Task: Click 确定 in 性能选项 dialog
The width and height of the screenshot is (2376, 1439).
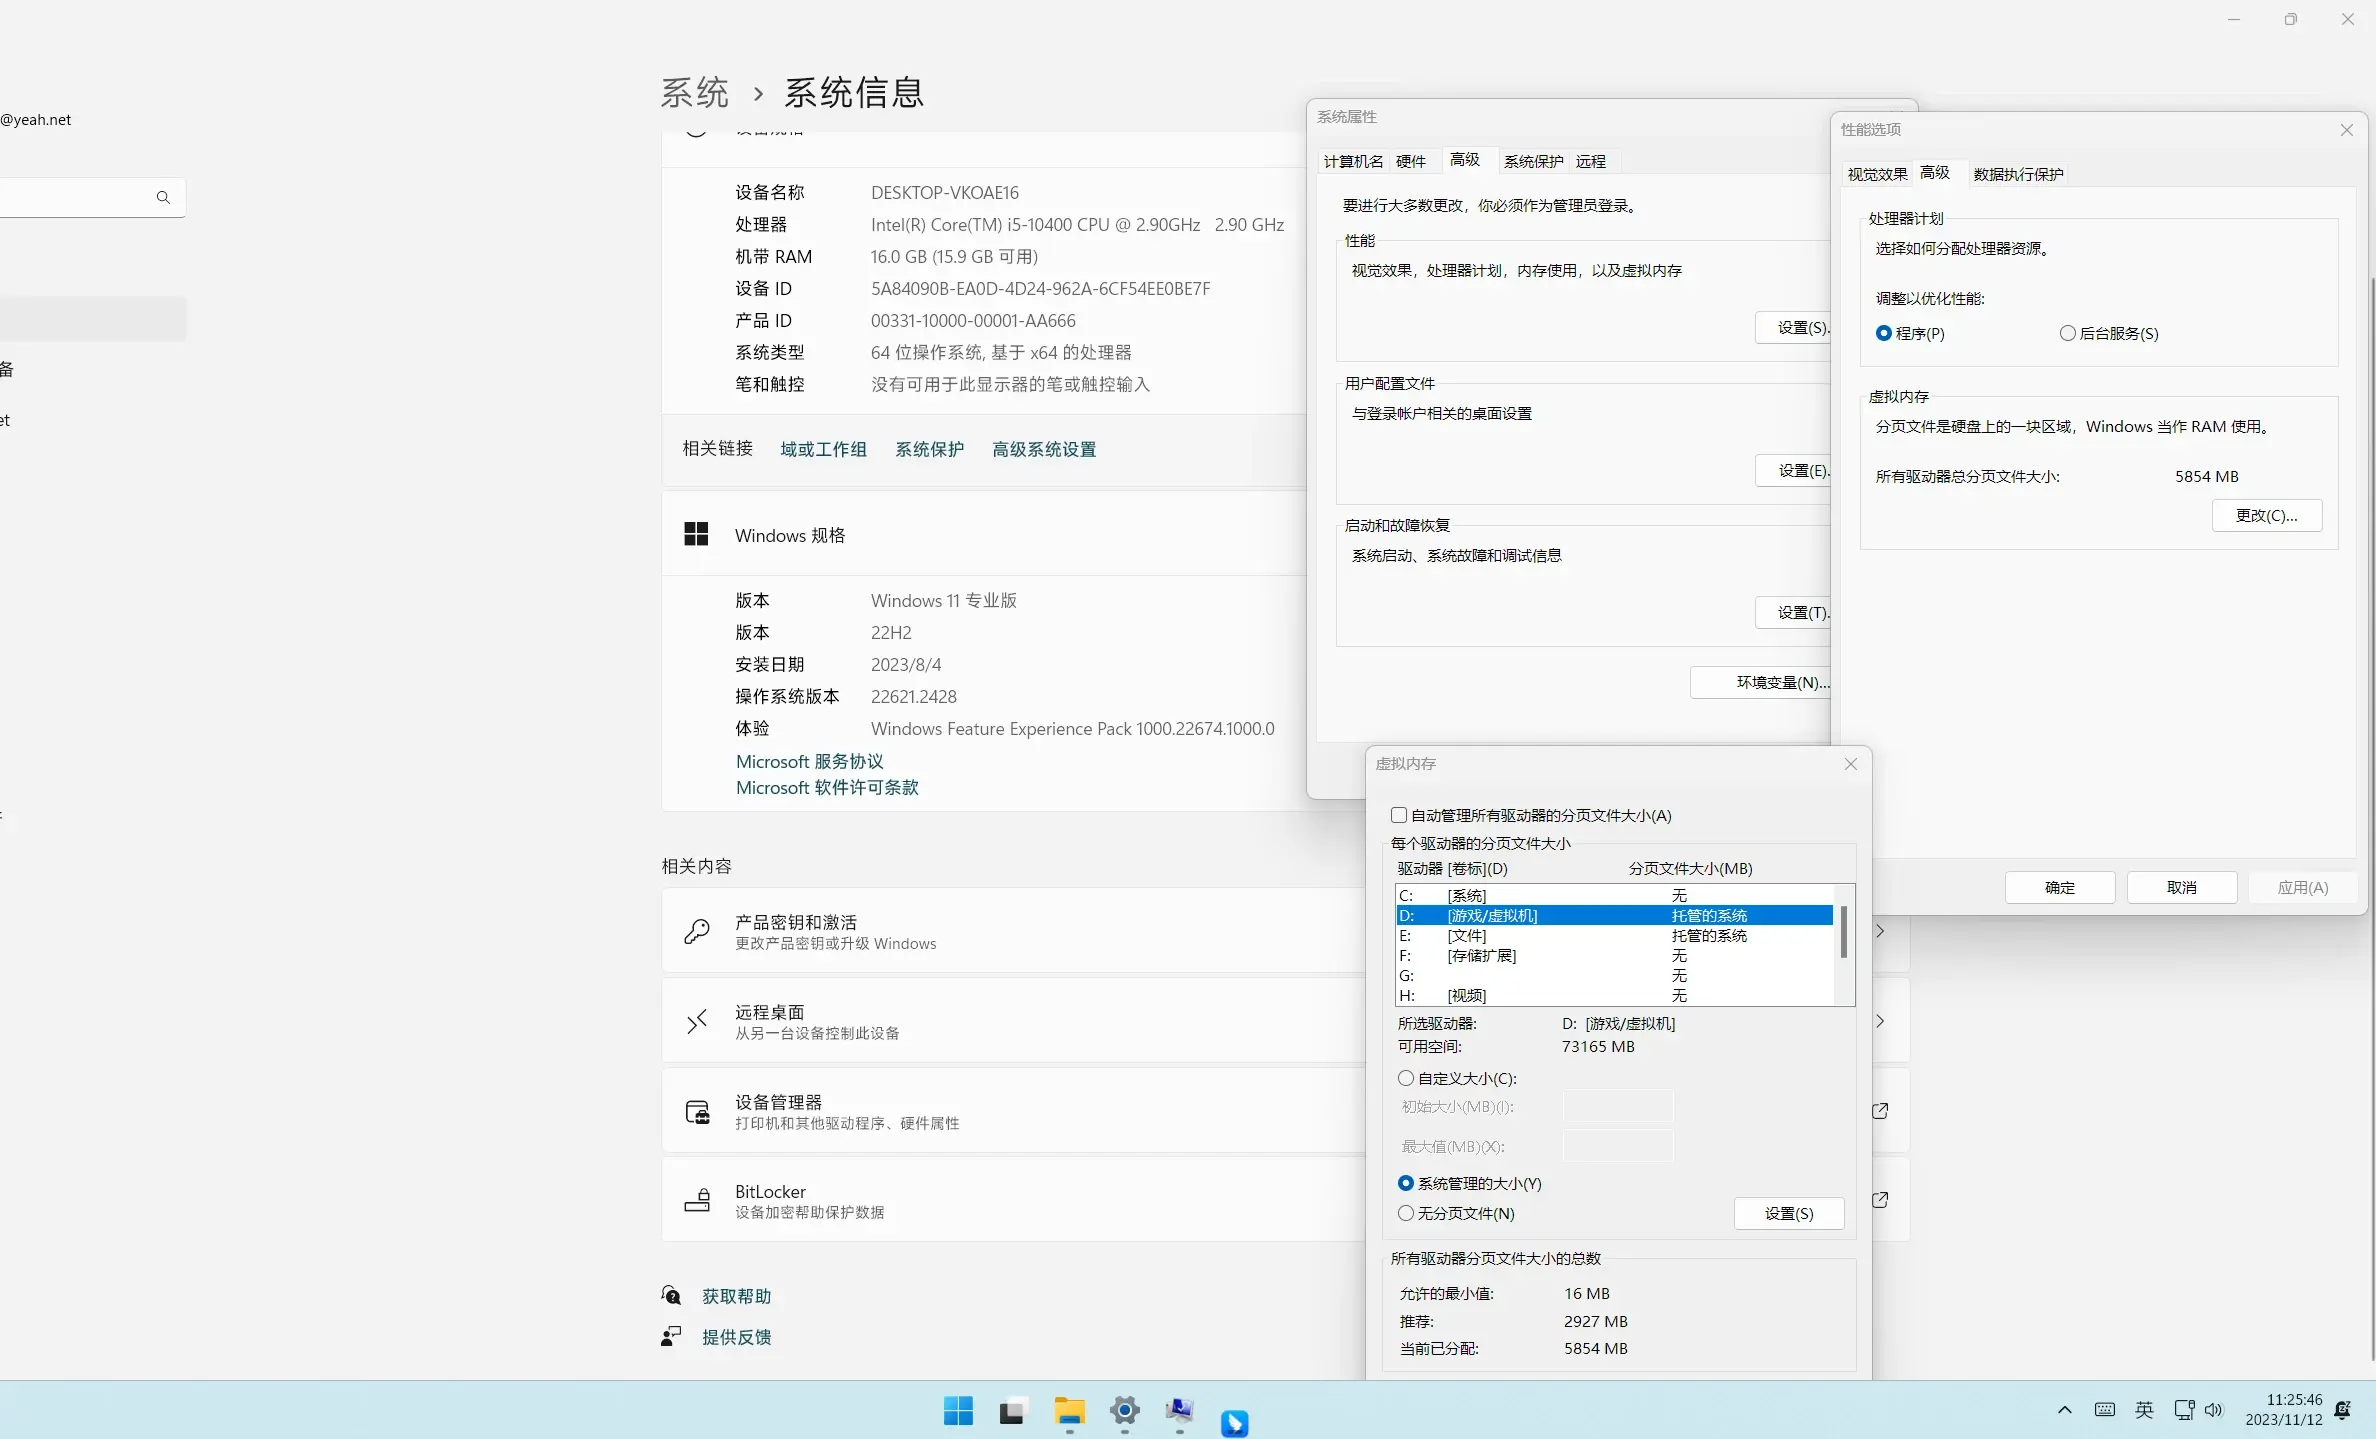Action: pos(2060,888)
